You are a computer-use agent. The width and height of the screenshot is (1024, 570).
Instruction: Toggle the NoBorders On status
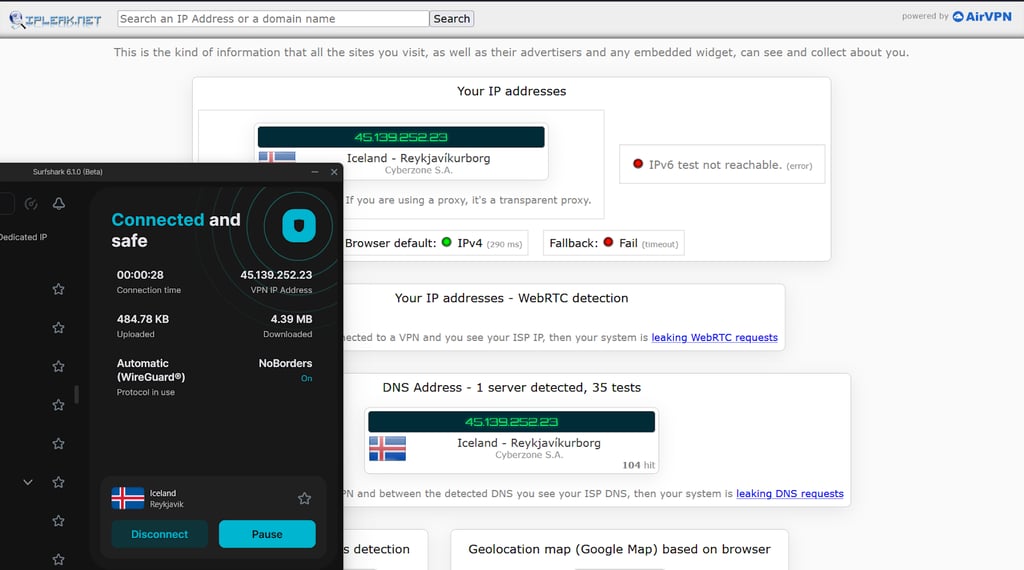click(306, 379)
